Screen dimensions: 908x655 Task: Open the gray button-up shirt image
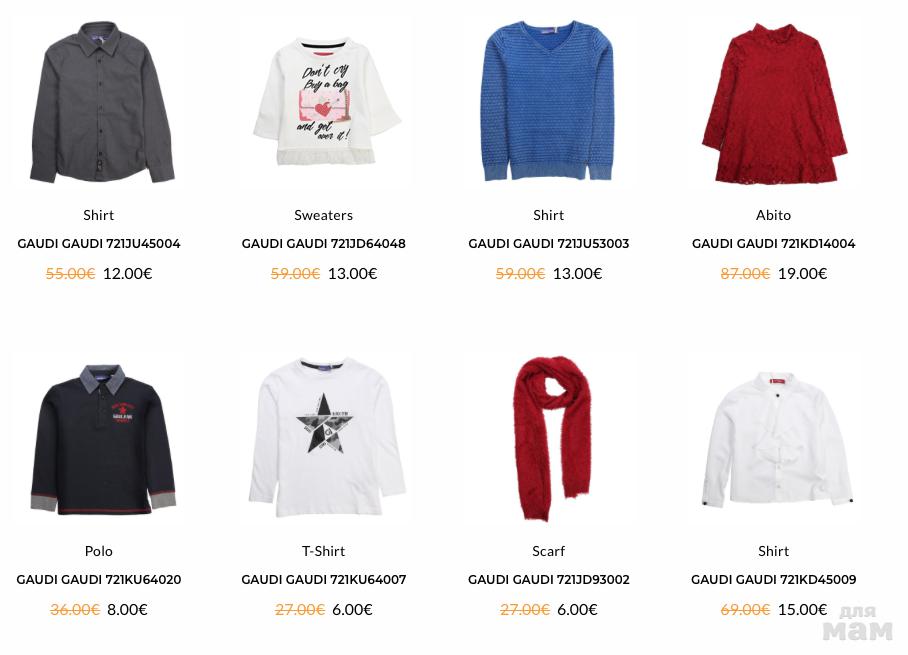[x=101, y=102]
